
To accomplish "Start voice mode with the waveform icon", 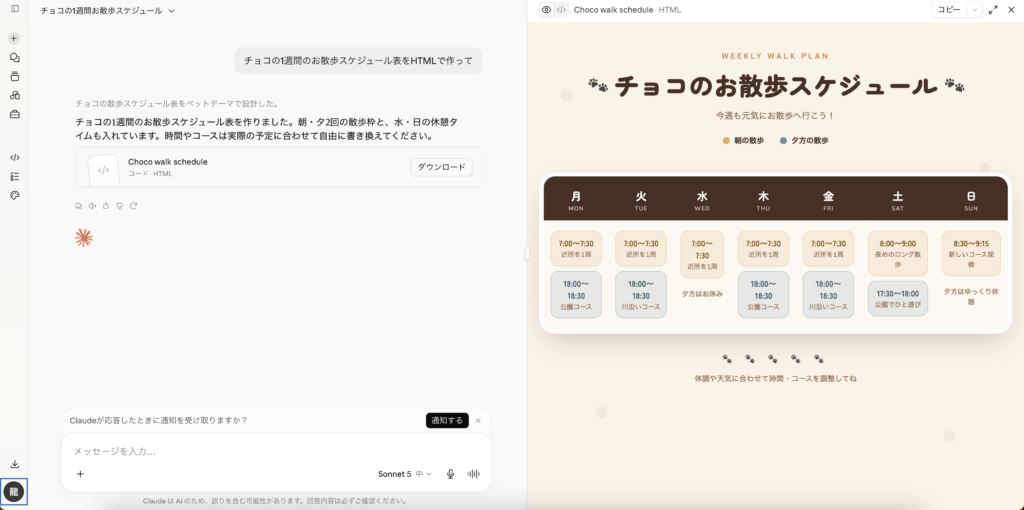I will point(473,474).
